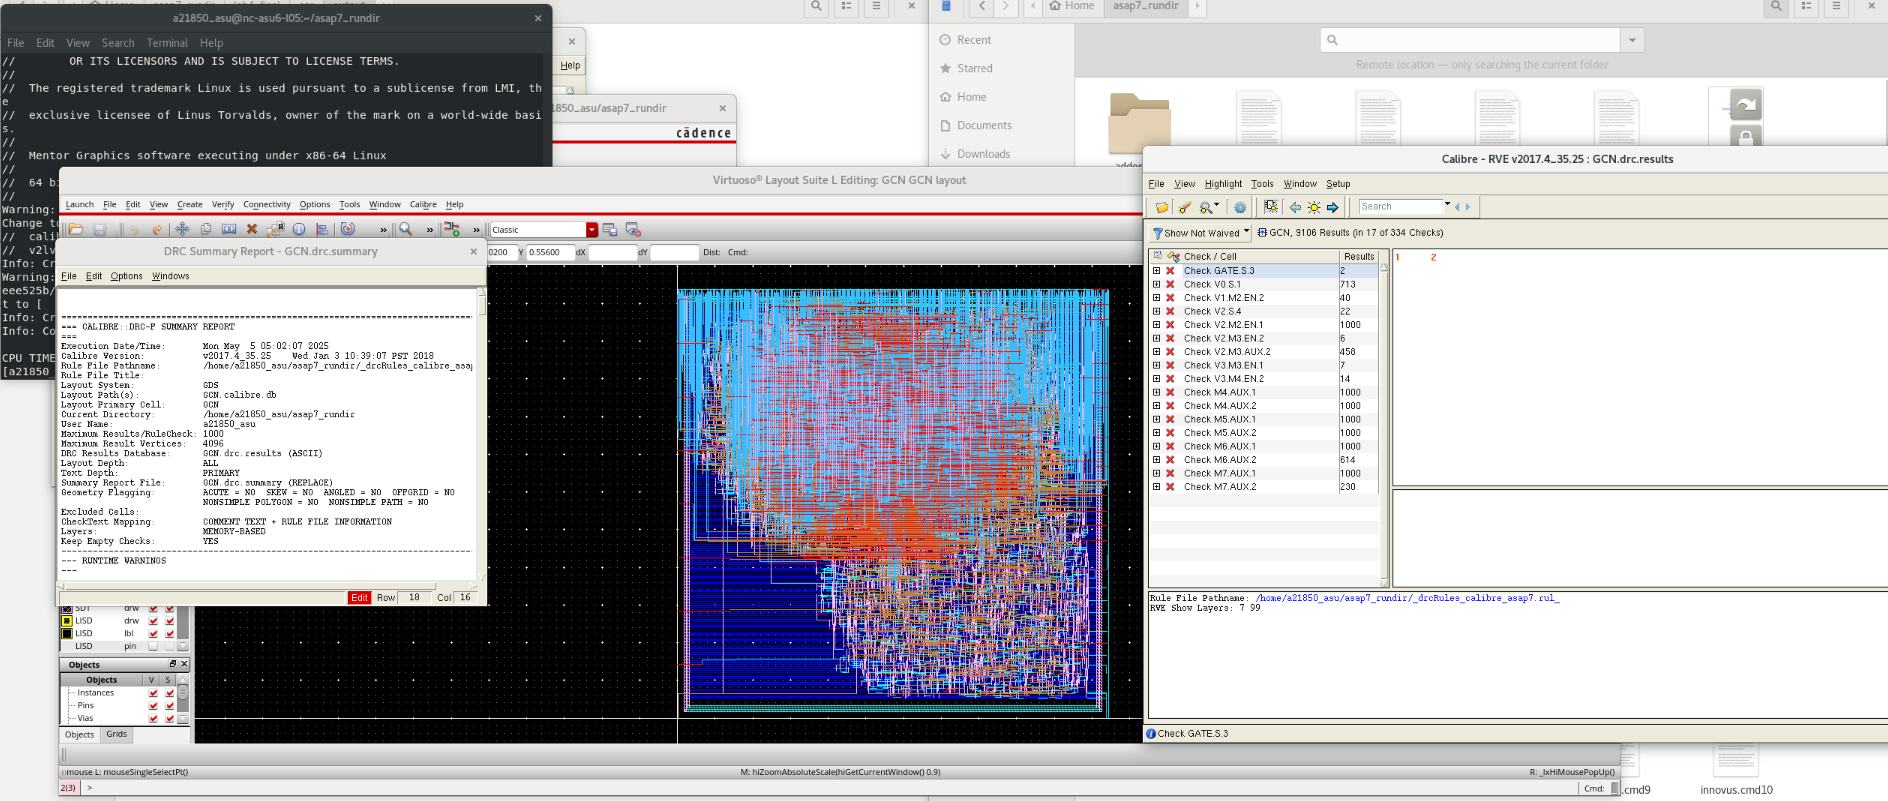Click the Save icon in Virtuoso toolbar
The image size is (1888, 801).
(x=100, y=229)
